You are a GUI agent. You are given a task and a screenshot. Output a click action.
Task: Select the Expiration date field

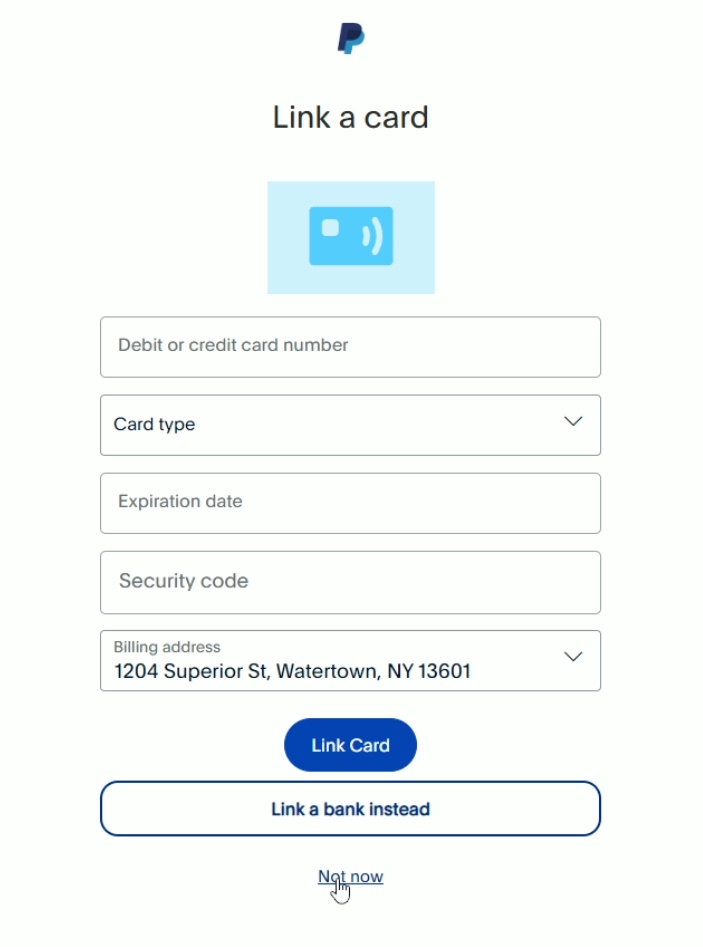[350, 502]
